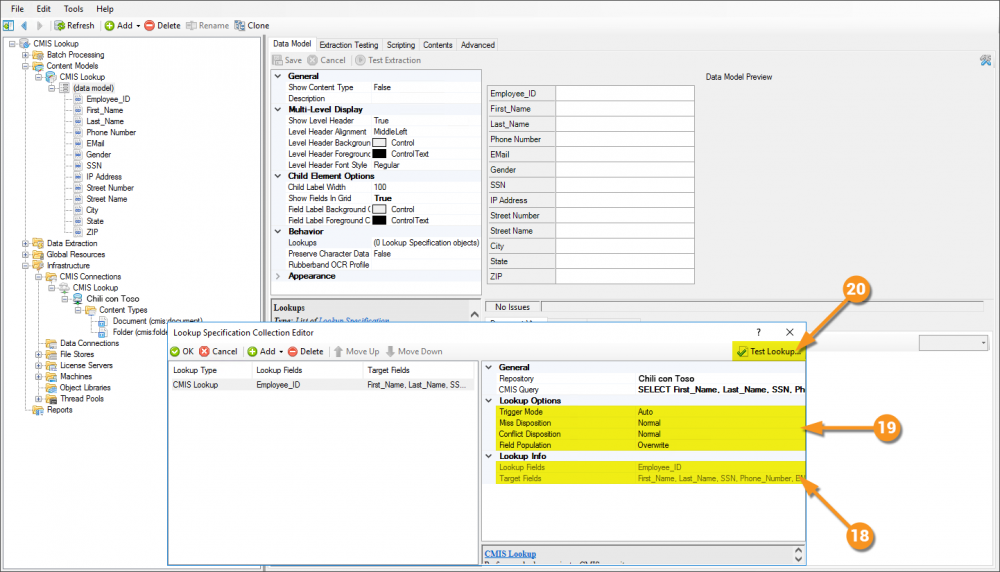1000x572 pixels.
Task: Select the Reports node in tree
Action: pos(59,410)
